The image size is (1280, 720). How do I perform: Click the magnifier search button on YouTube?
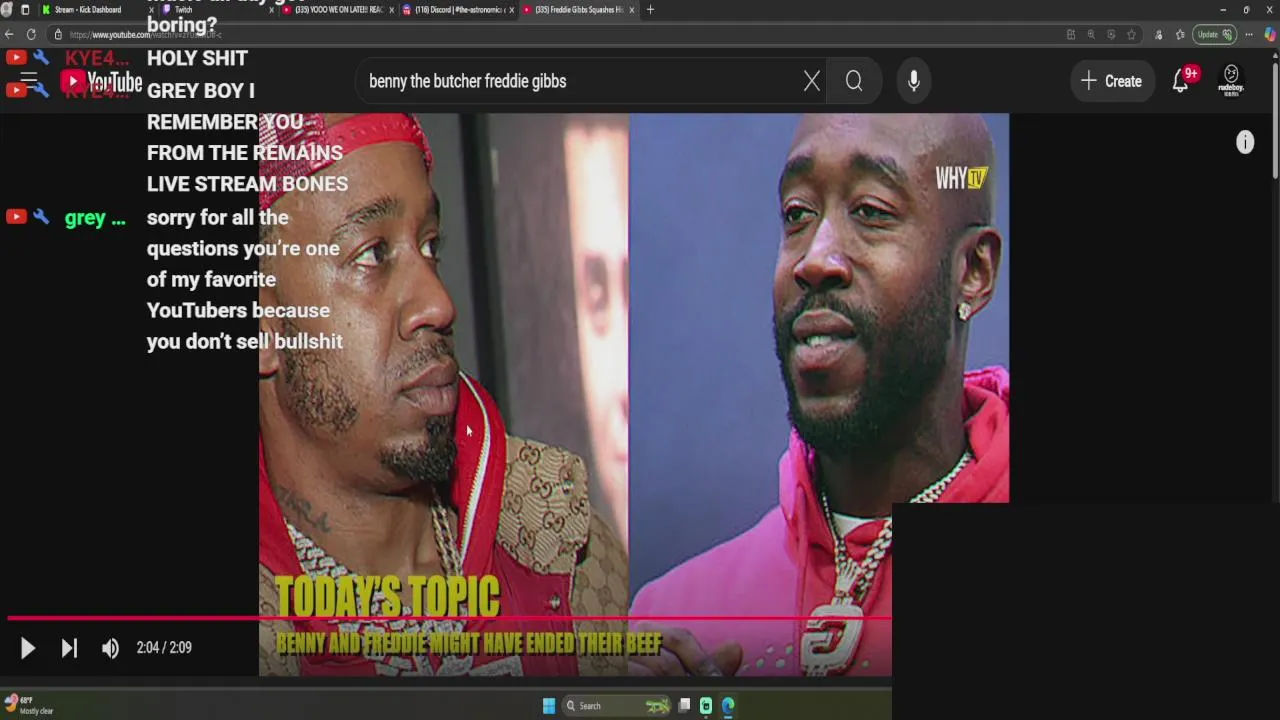(854, 81)
